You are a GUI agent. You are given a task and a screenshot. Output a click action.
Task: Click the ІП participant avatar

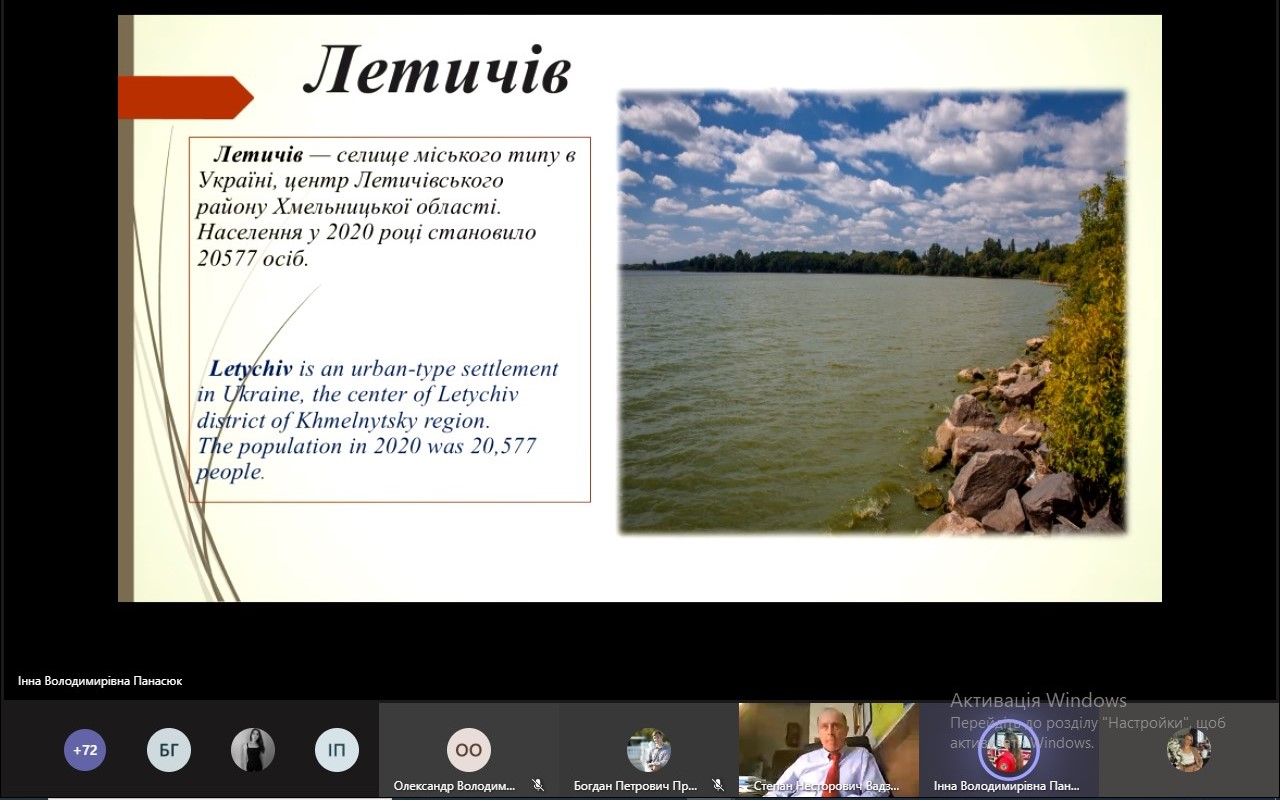click(337, 750)
